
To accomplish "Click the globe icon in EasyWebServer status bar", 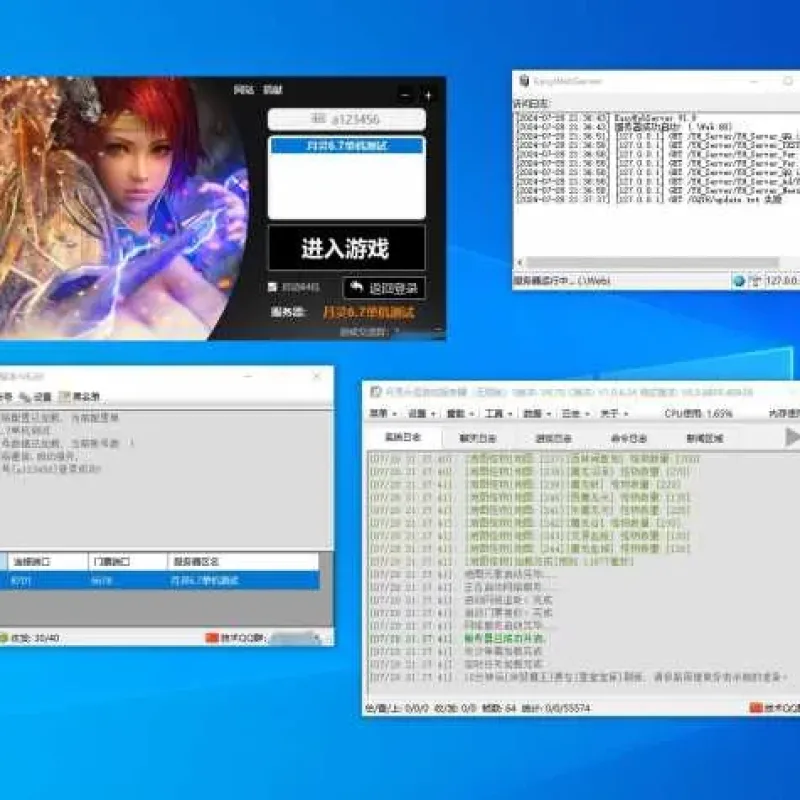I will point(738,281).
